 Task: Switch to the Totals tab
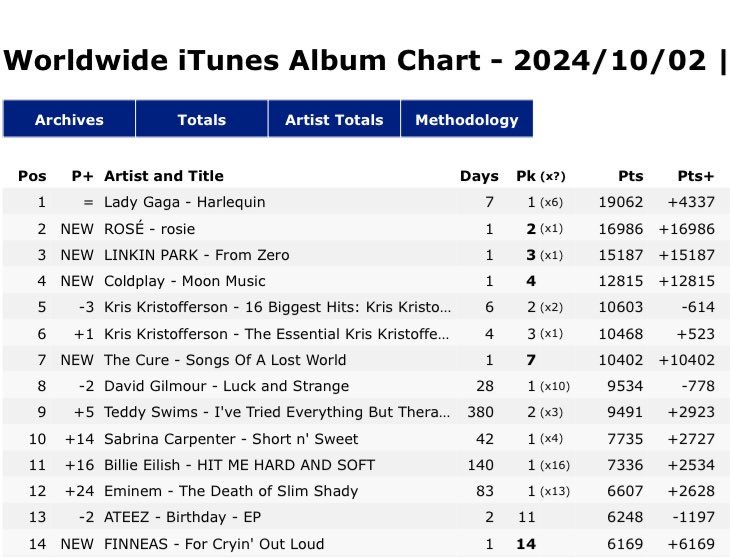coord(202,120)
